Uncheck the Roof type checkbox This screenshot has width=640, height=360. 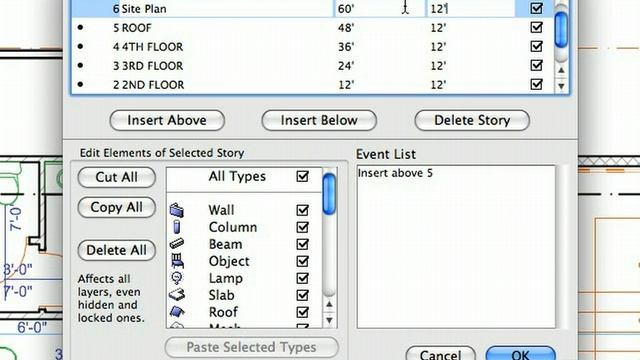pyautogui.click(x=302, y=312)
